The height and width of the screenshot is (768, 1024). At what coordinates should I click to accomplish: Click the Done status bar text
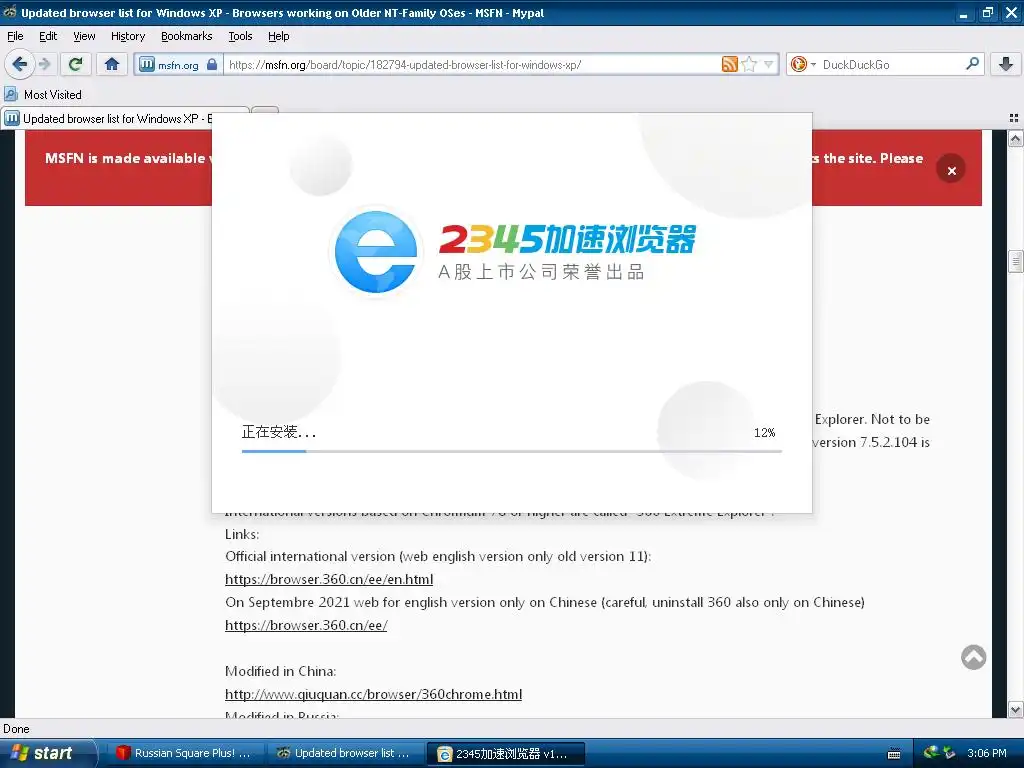[16, 729]
